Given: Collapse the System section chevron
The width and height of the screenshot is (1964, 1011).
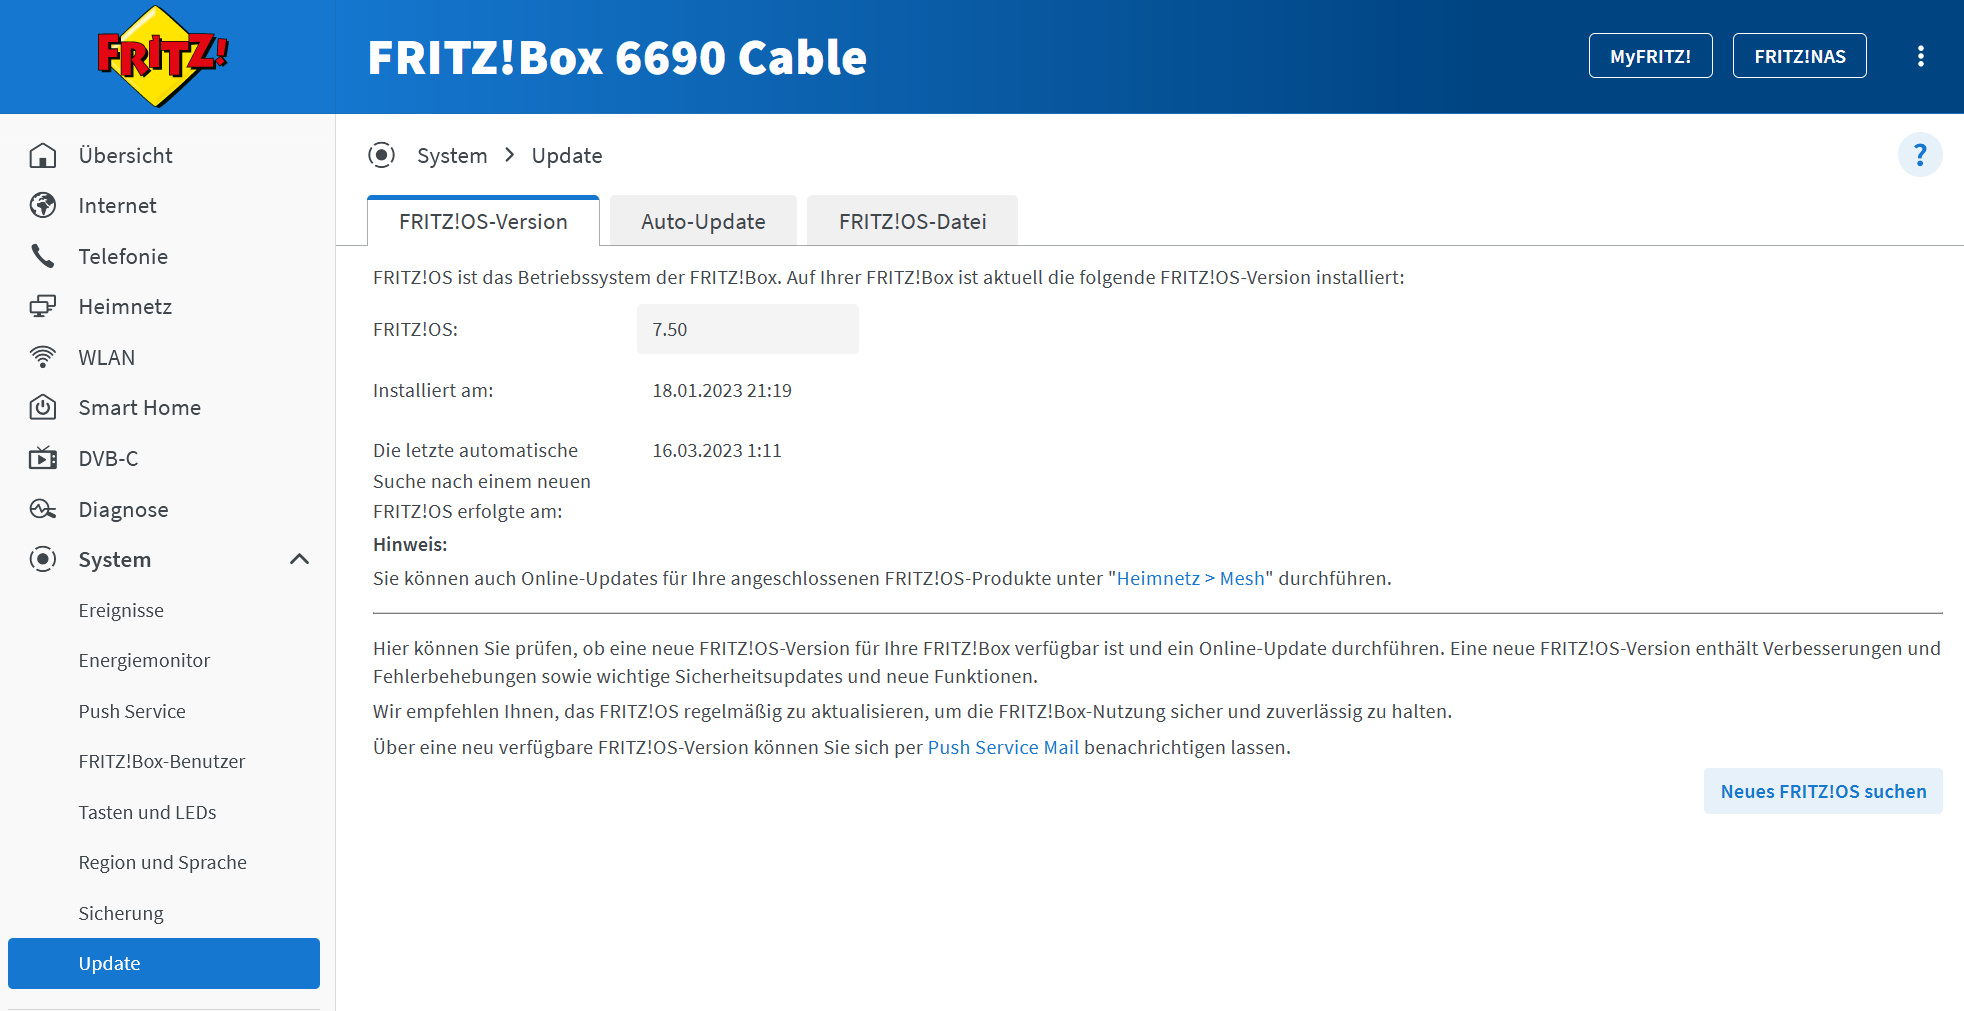Looking at the screenshot, I should (299, 559).
